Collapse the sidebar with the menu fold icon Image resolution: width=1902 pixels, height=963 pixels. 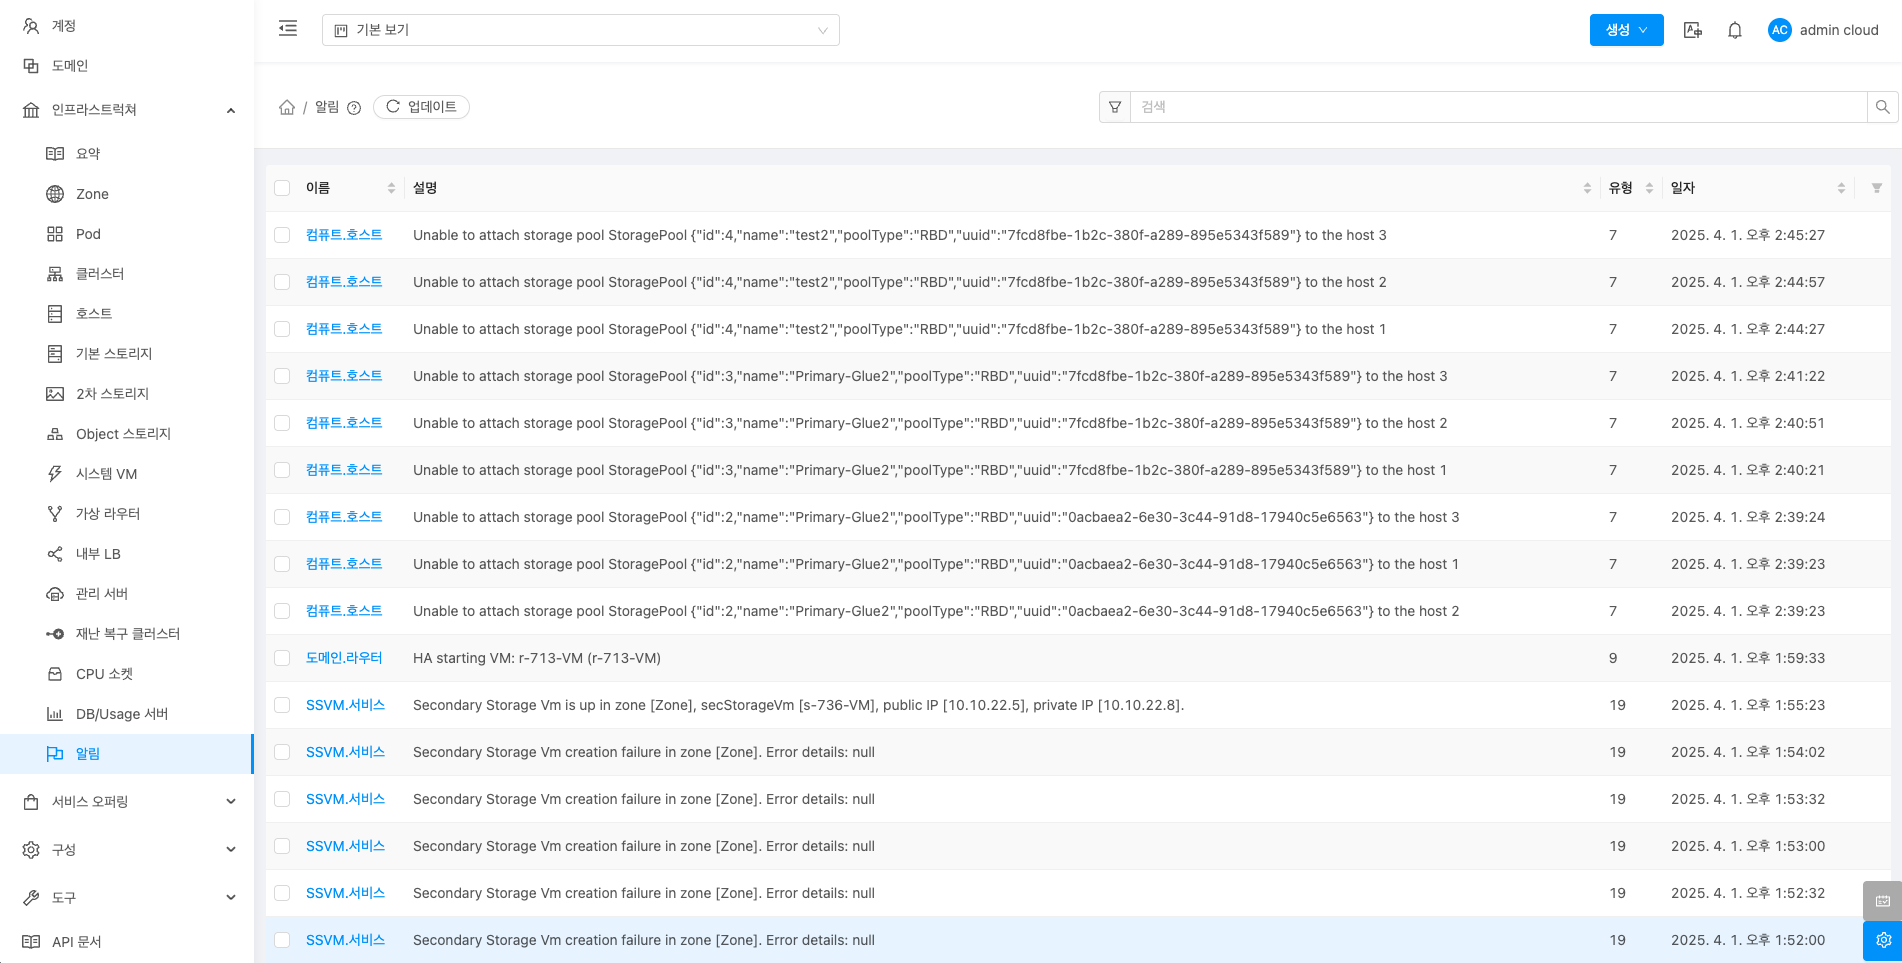point(288,29)
